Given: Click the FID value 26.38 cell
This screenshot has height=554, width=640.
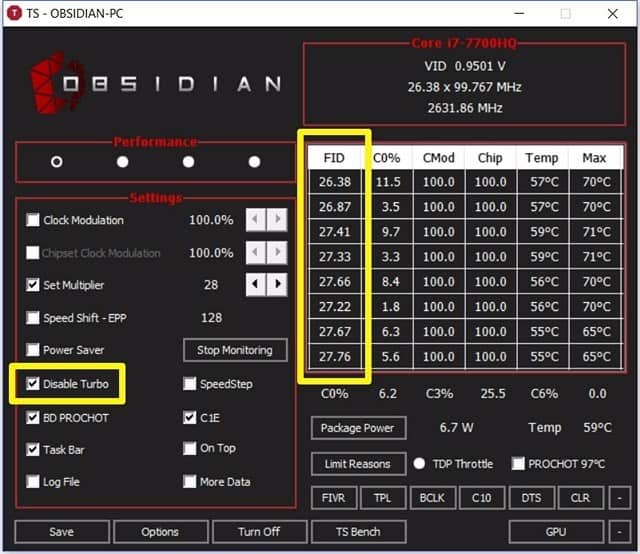Looking at the screenshot, I should [335, 182].
